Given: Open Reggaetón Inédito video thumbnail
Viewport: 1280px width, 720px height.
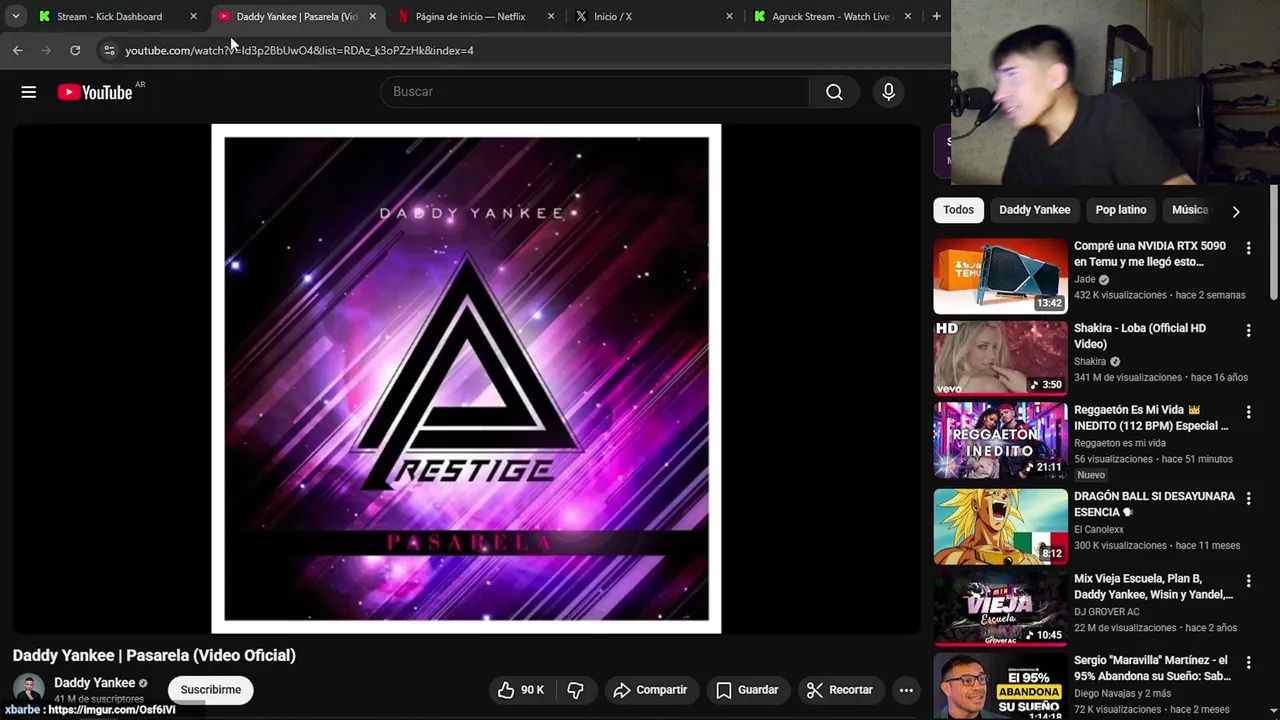Looking at the screenshot, I should (1000, 440).
